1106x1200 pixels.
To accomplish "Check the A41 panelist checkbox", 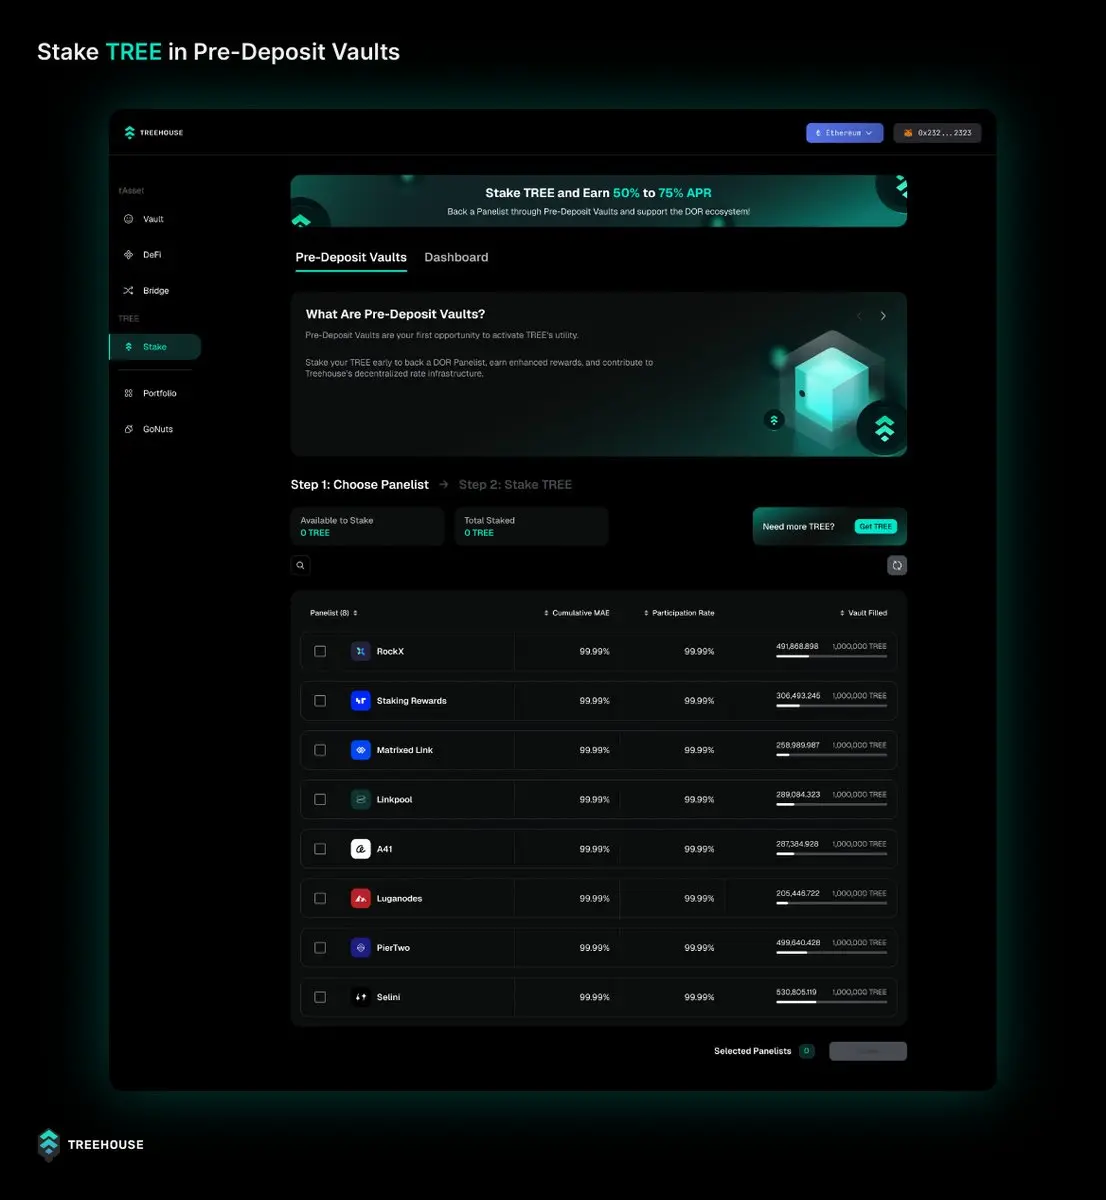I will tap(320, 849).
